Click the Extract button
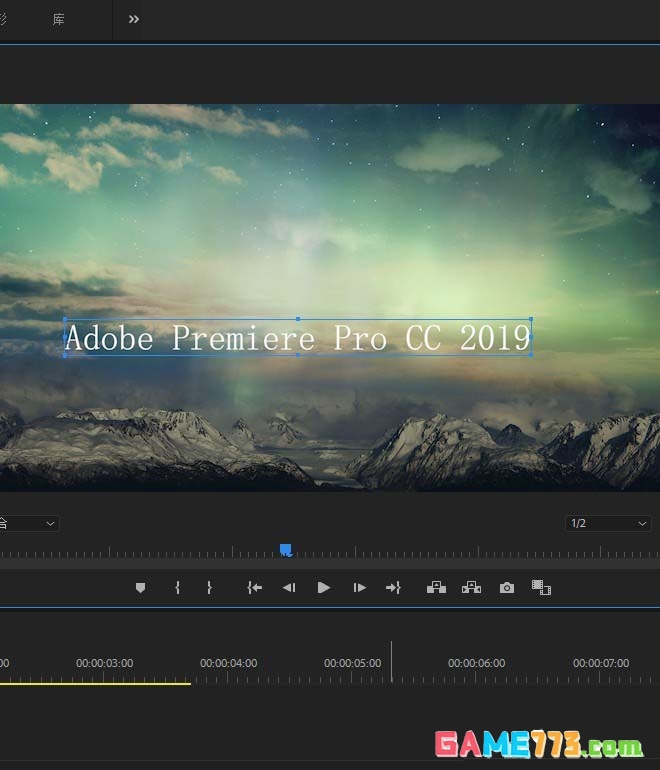The width and height of the screenshot is (660, 770). coord(471,587)
